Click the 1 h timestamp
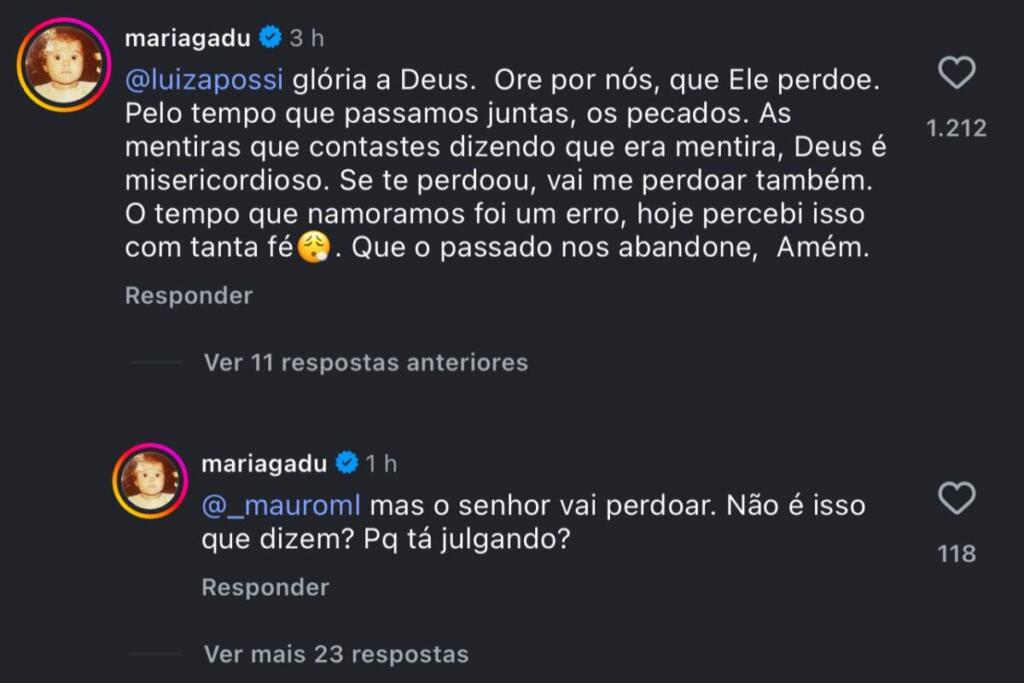The image size is (1024, 683). tap(381, 464)
